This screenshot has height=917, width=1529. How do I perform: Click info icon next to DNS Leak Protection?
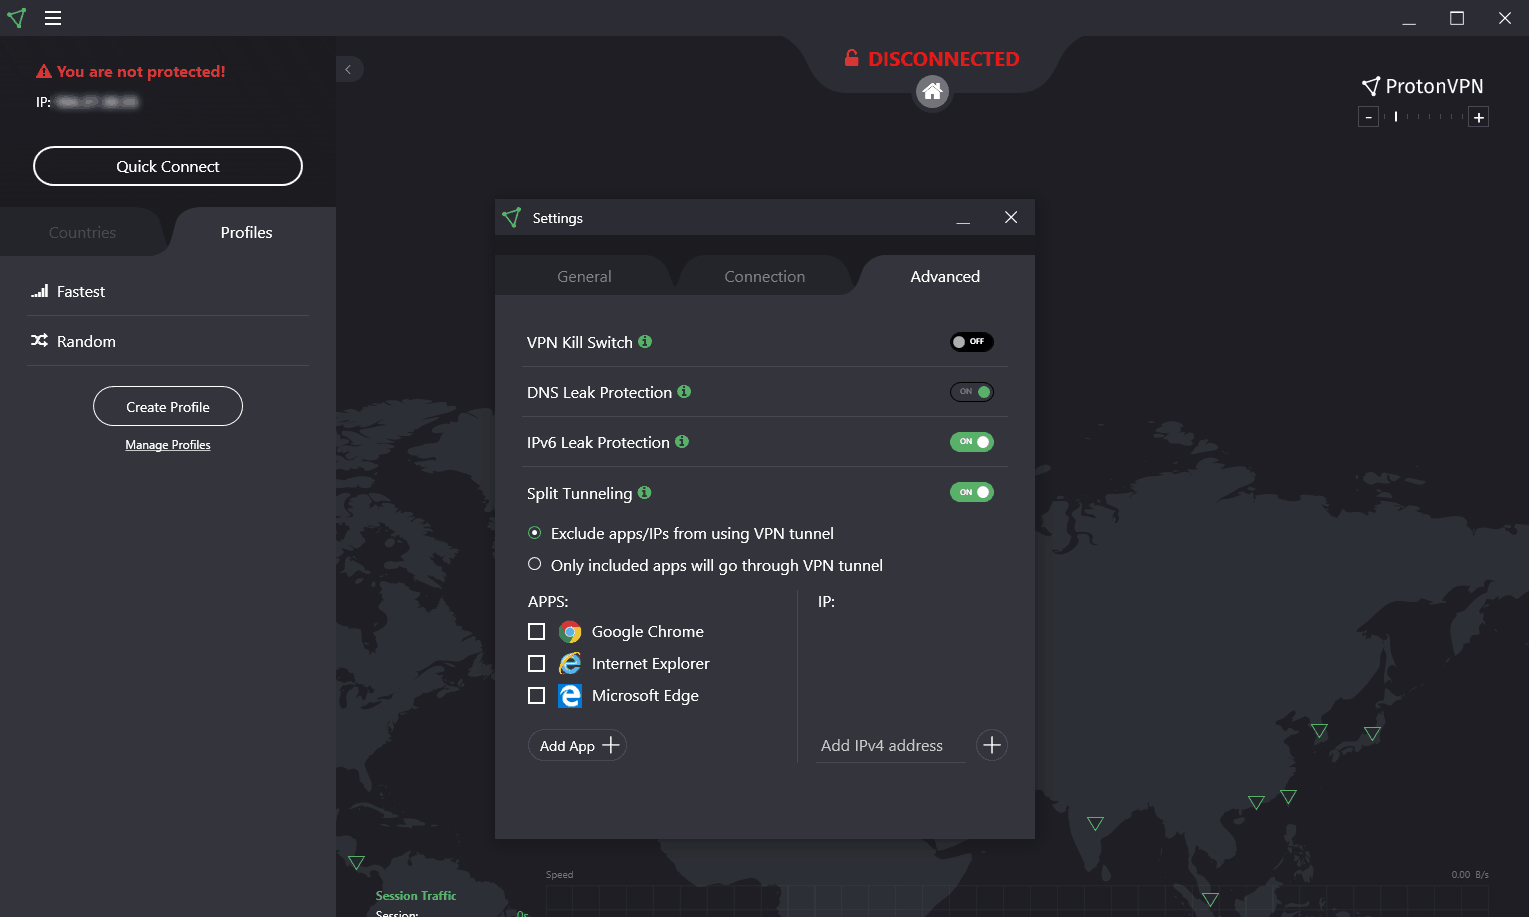(684, 391)
